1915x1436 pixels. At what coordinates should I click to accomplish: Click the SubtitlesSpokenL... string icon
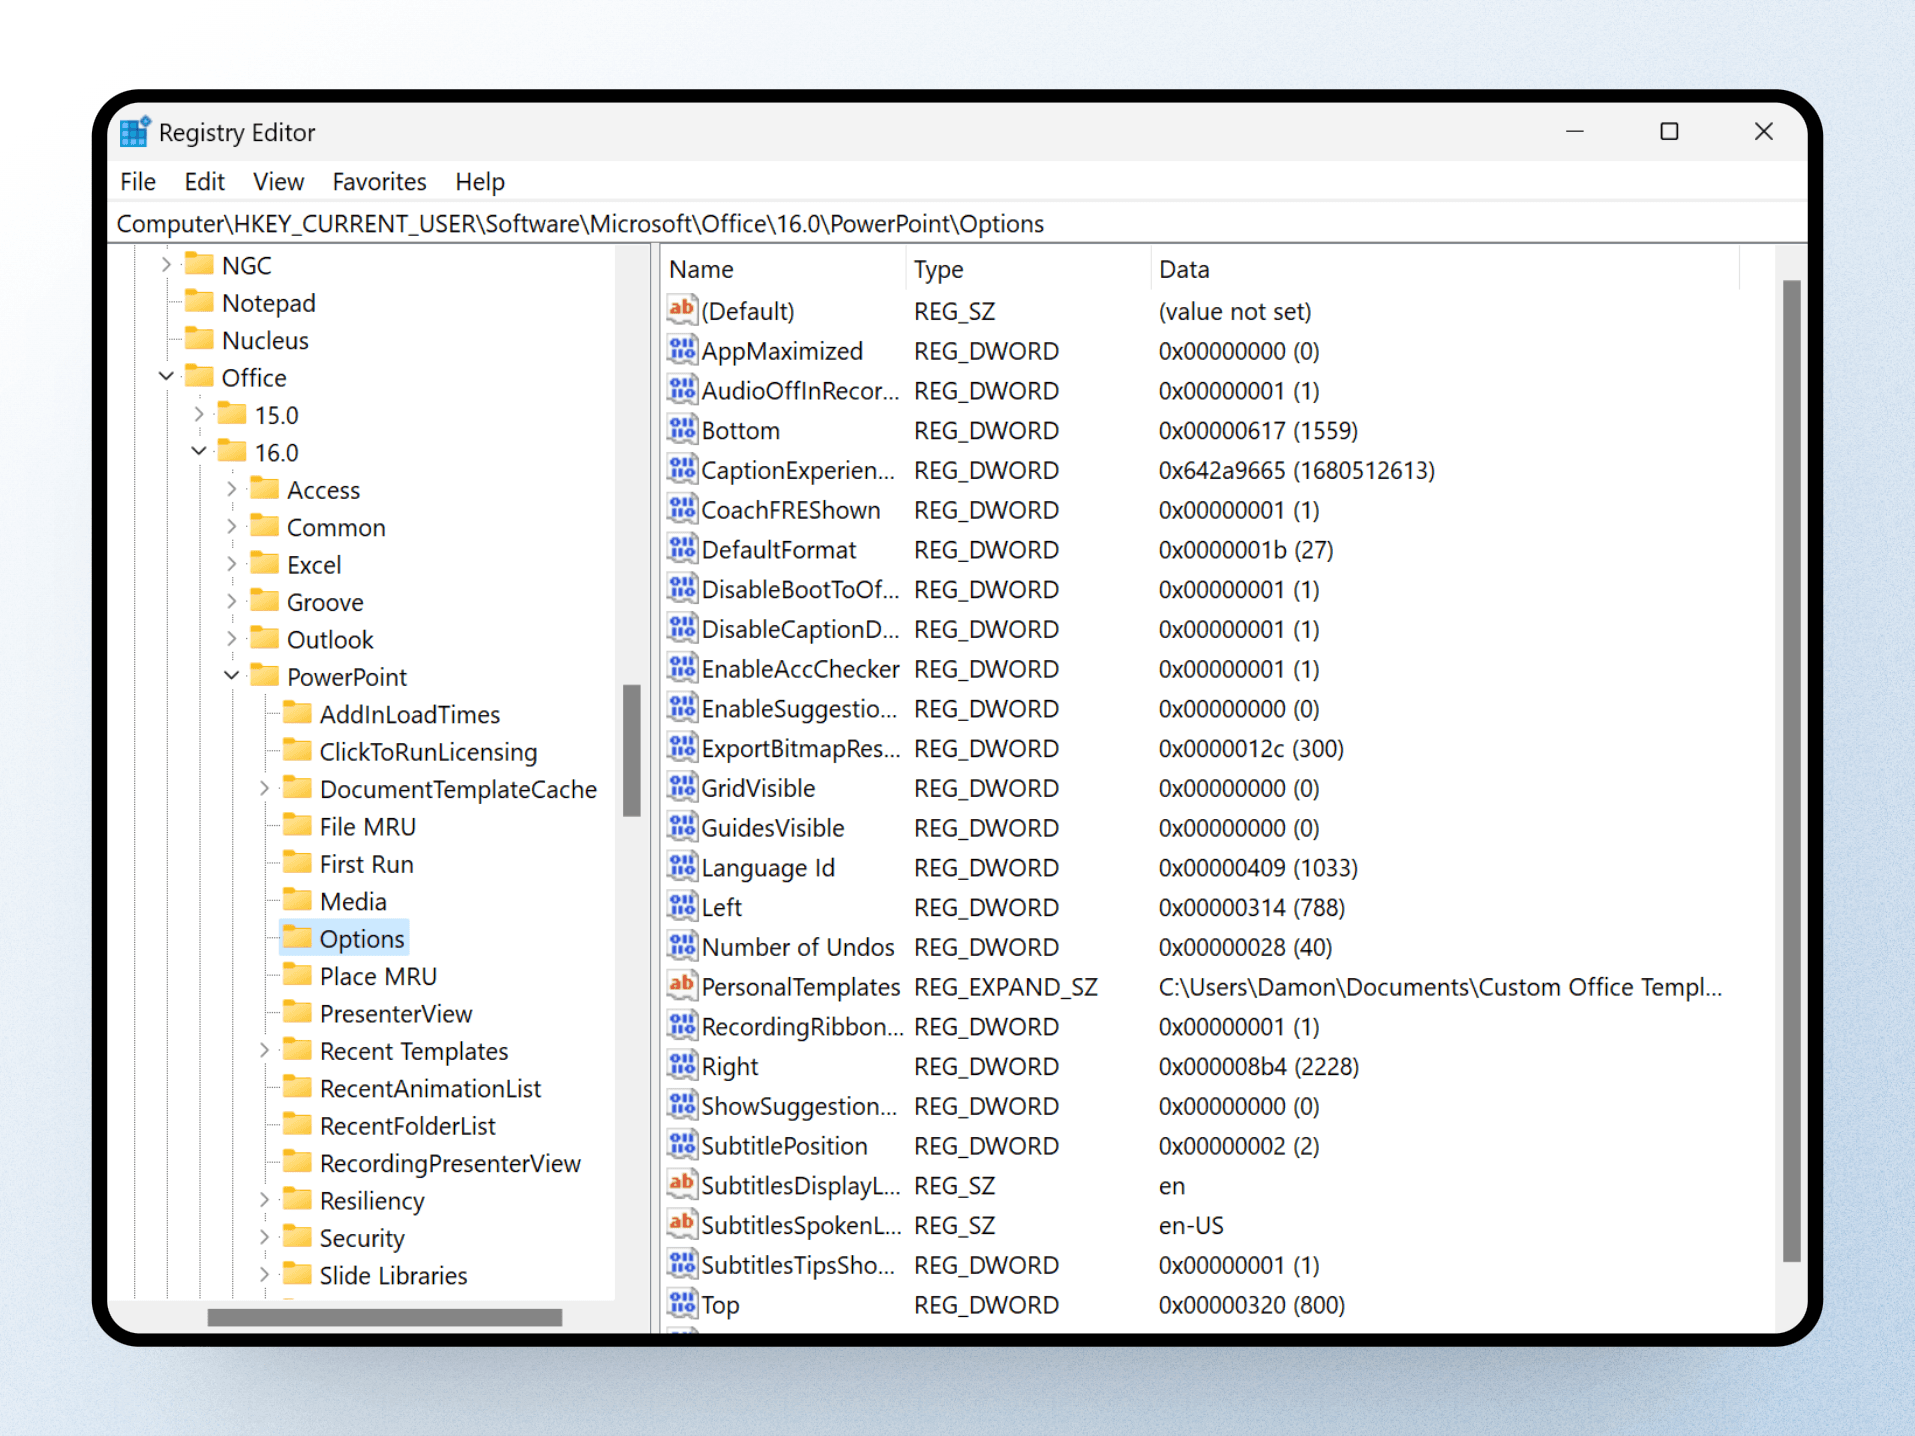coord(682,1224)
